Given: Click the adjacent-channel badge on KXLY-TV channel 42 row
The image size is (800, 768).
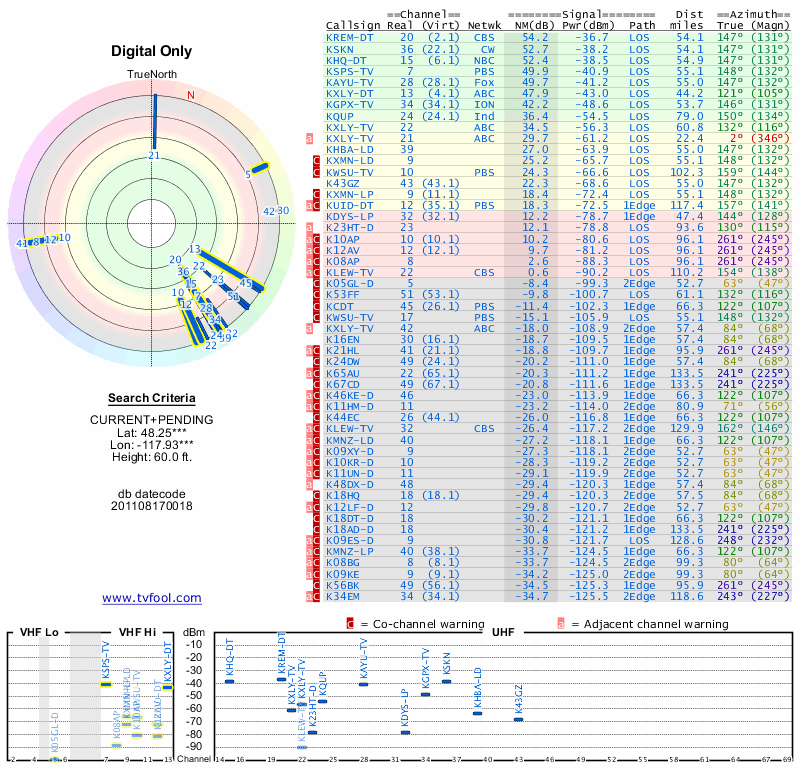Looking at the screenshot, I should point(309,329).
